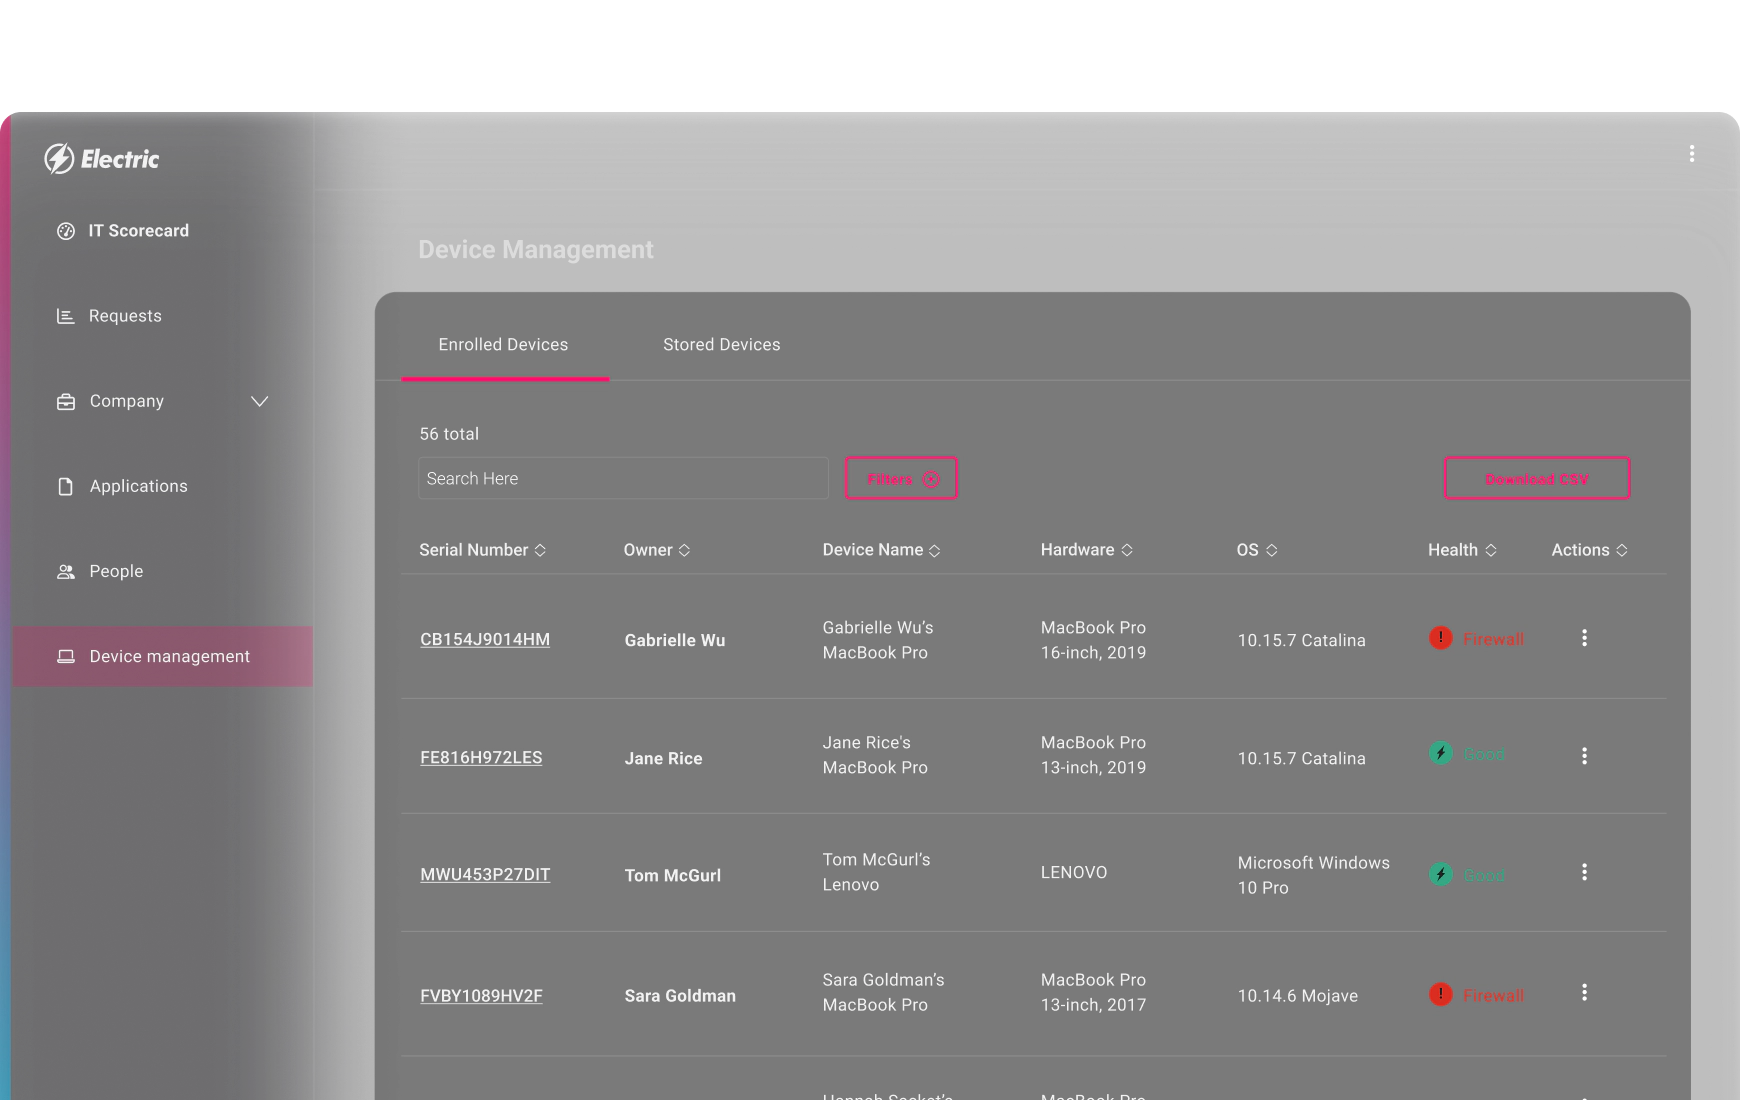Select the Enrolled Devices tab

click(502, 344)
